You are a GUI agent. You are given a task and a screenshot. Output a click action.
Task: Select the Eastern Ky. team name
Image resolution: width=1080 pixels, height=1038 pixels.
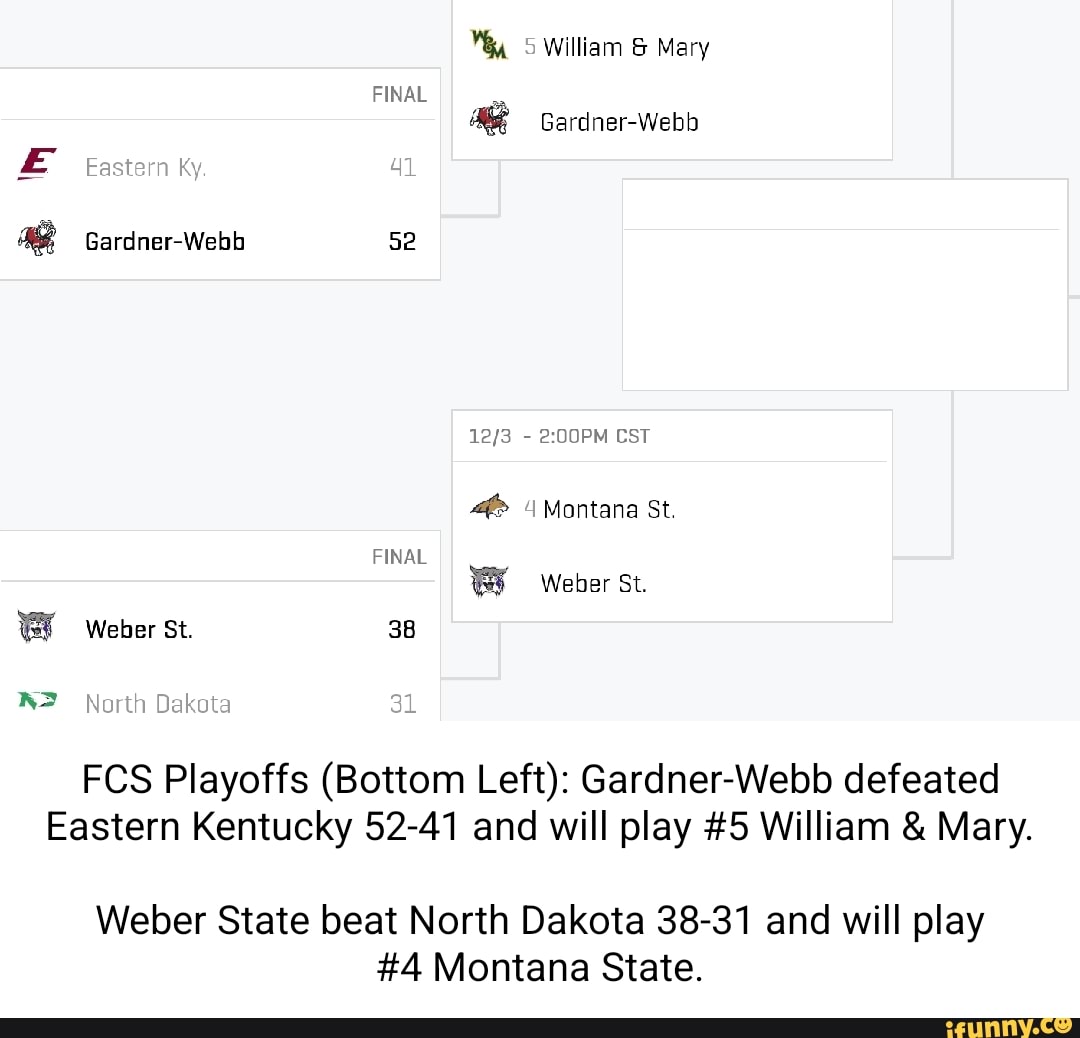click(145, 167)
